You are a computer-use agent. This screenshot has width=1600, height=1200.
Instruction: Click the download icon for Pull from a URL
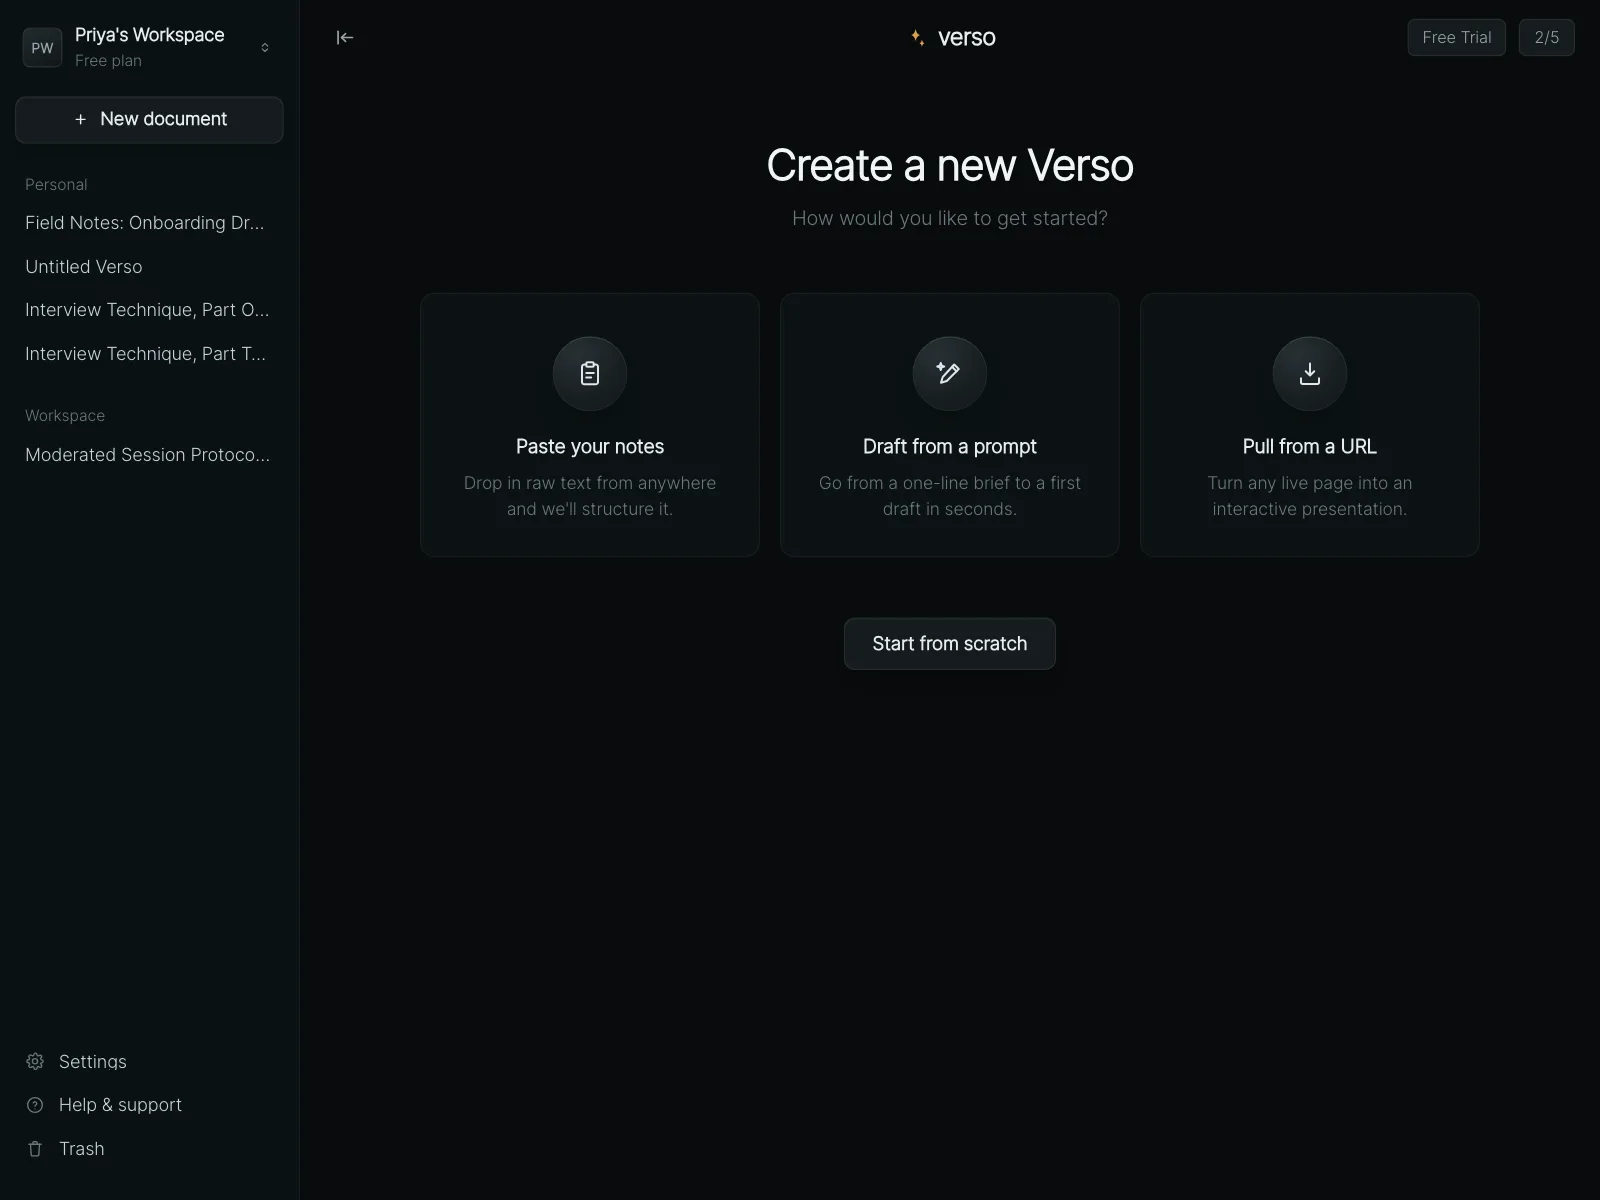(1310, 373)
